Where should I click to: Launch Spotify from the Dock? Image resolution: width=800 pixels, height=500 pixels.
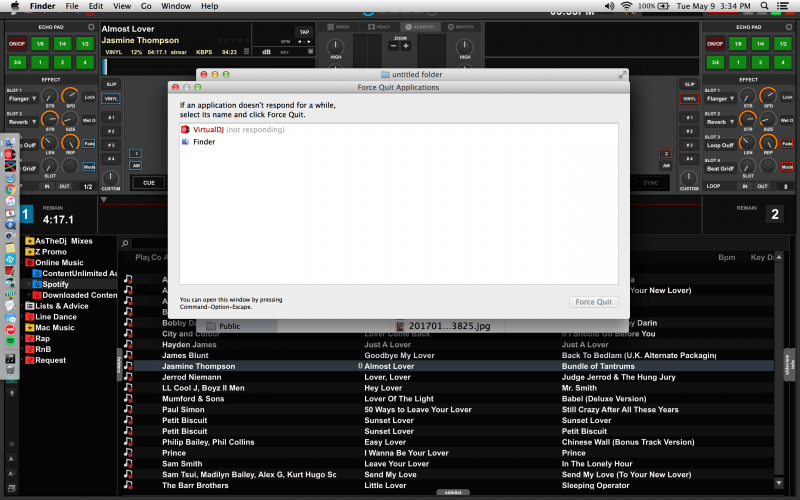point(10,341)
